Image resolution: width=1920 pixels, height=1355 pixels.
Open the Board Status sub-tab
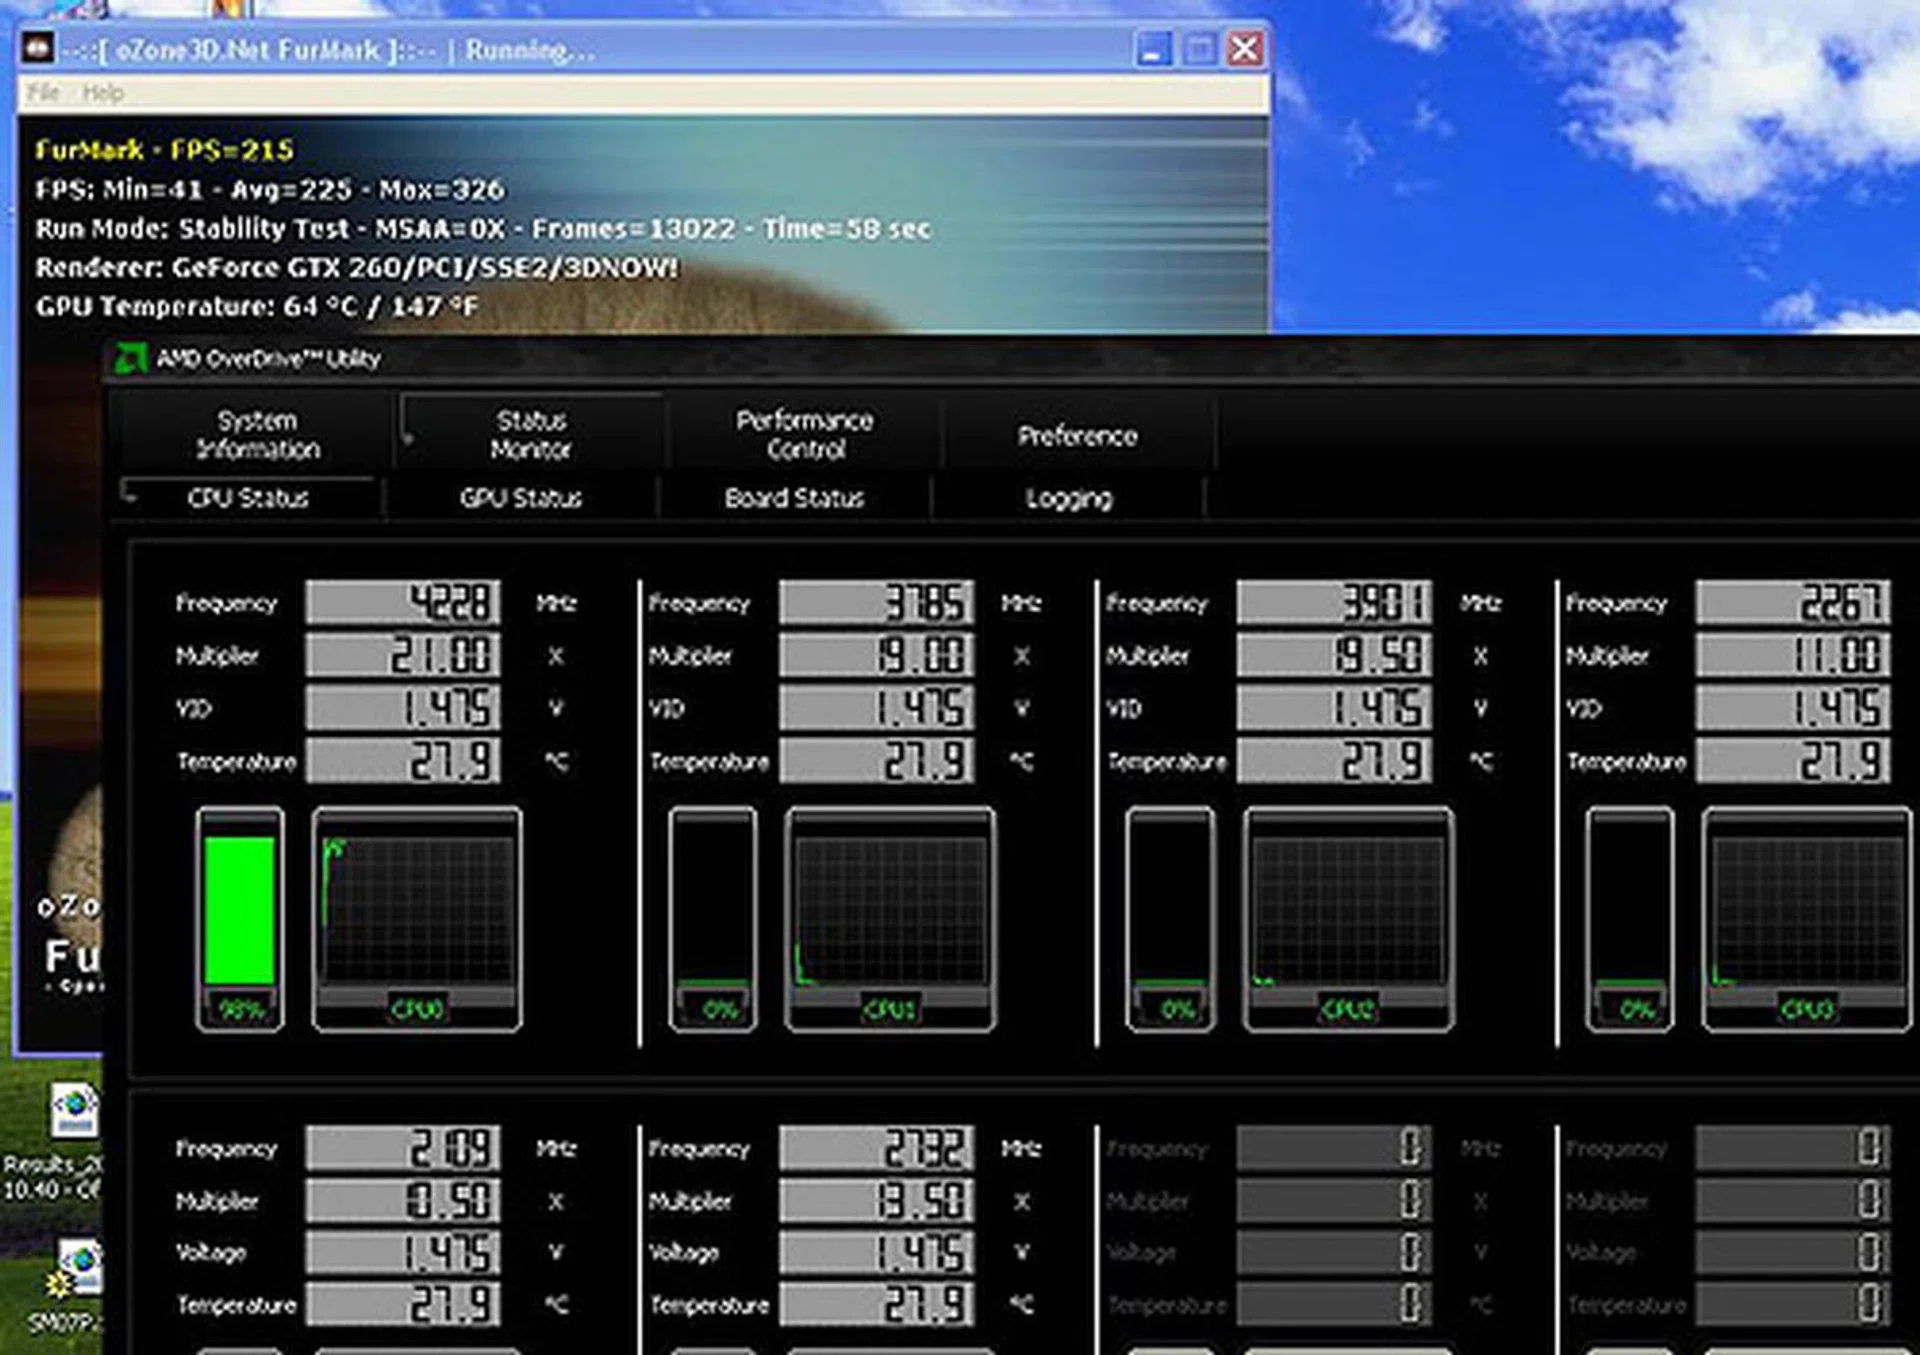tap(794, 498)
